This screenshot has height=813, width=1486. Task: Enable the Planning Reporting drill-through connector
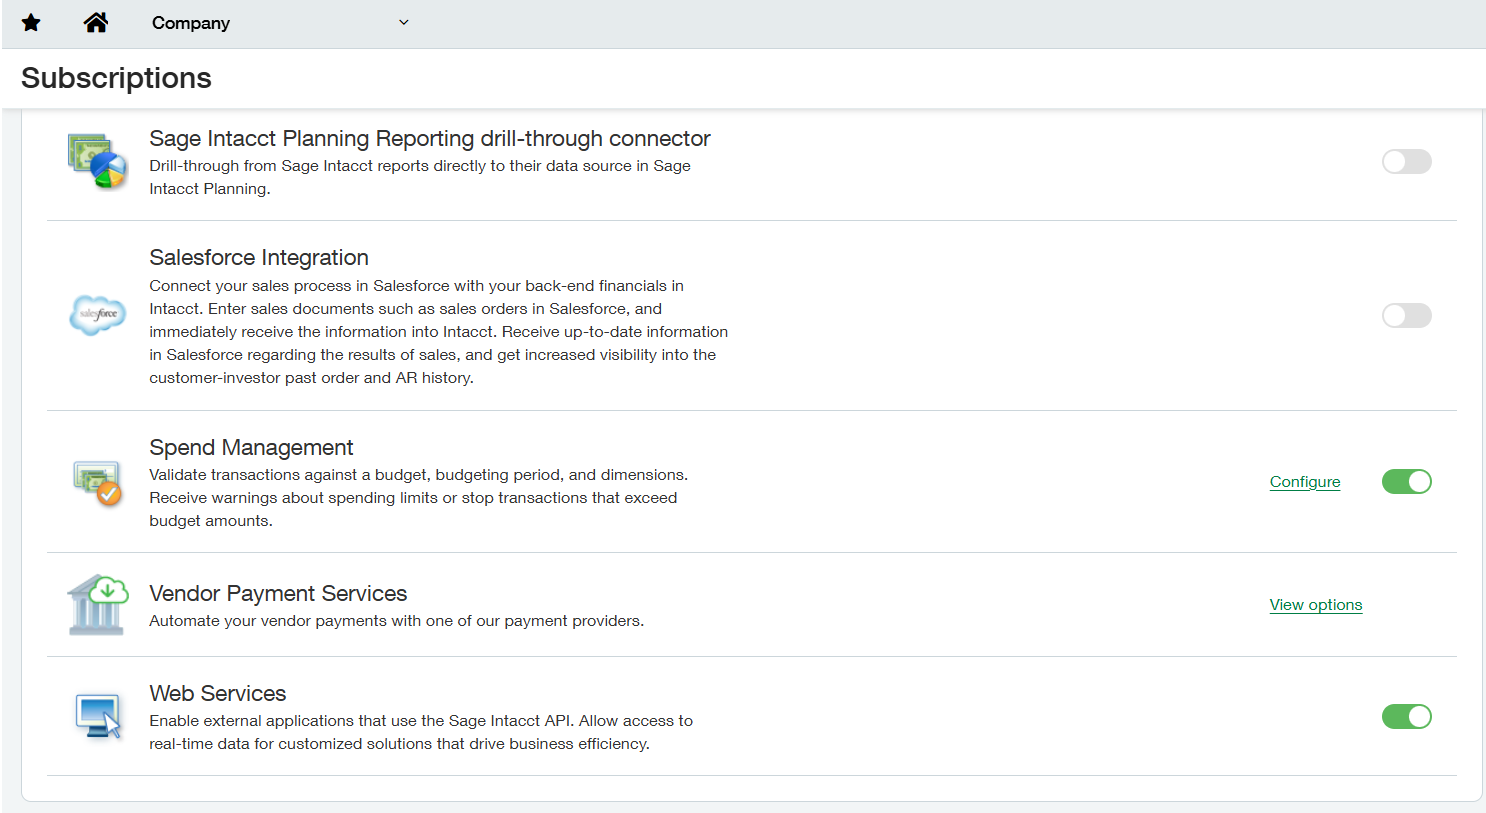[1407, 161]
